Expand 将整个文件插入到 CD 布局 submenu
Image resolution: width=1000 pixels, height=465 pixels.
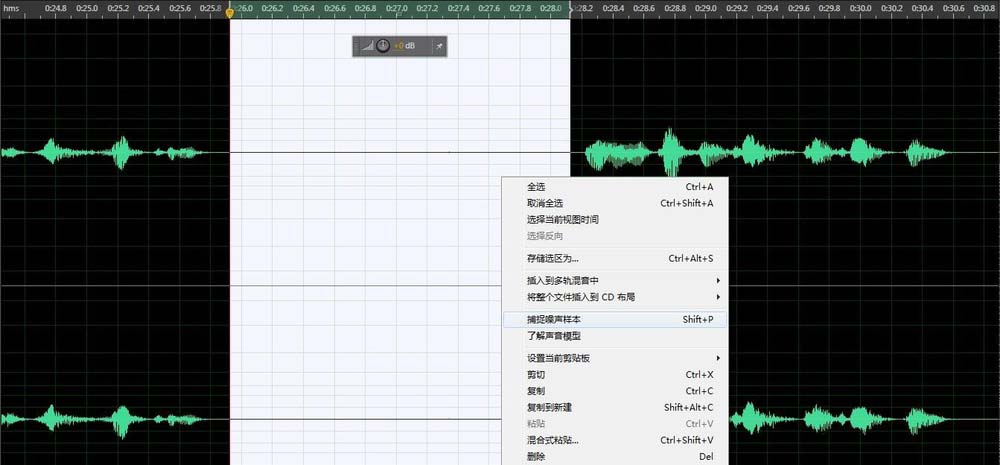(x=614, y=297)
